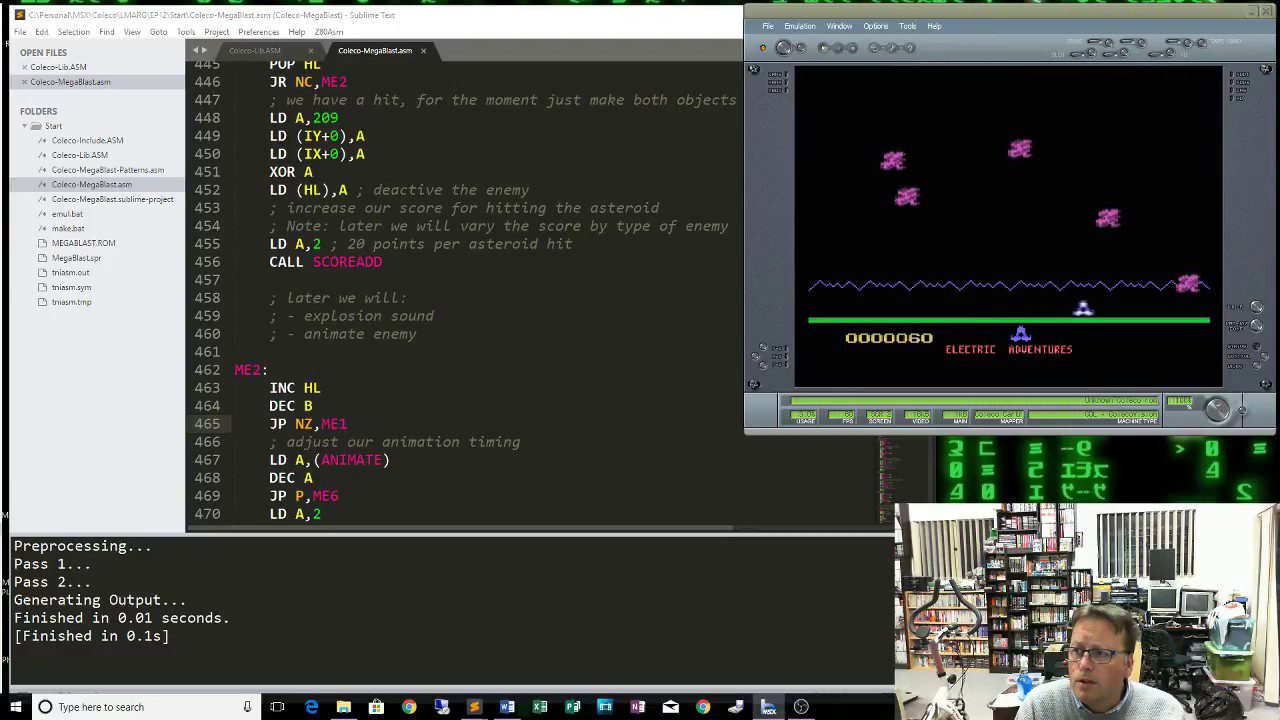Switch to Sublime Text taskbar icon

click(474, 707)
